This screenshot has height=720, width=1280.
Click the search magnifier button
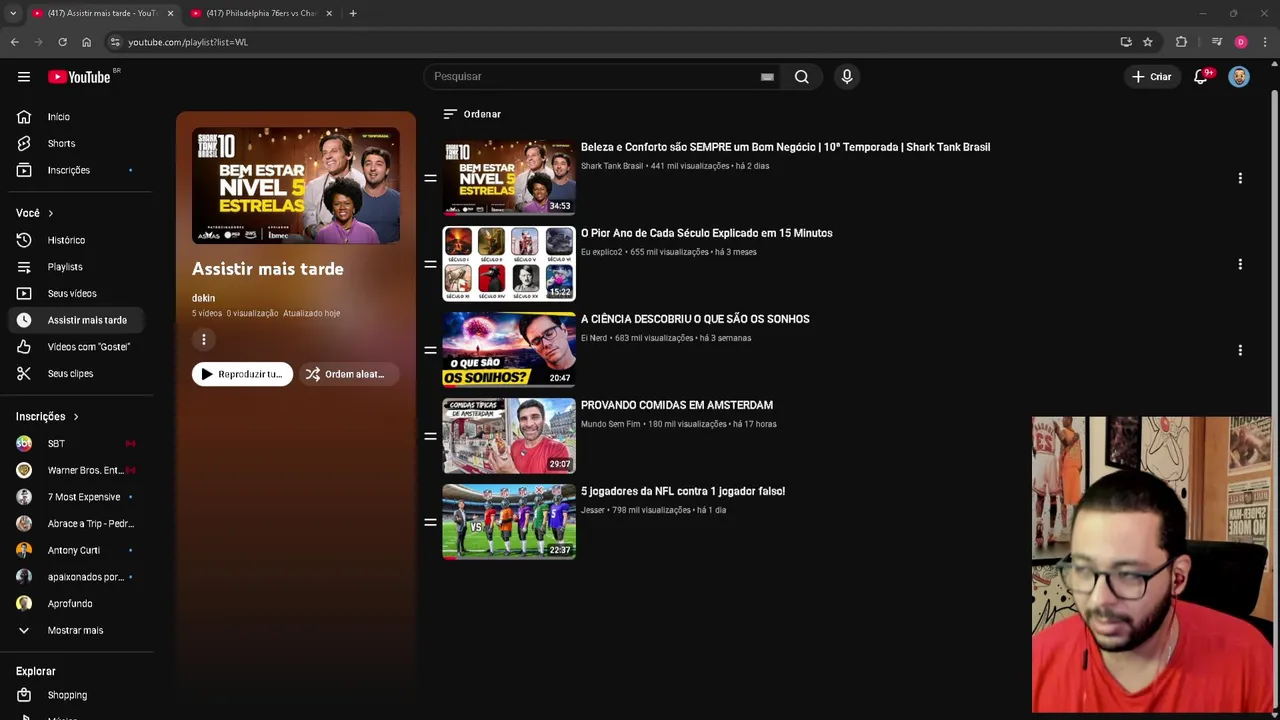(x=801, y=77)
